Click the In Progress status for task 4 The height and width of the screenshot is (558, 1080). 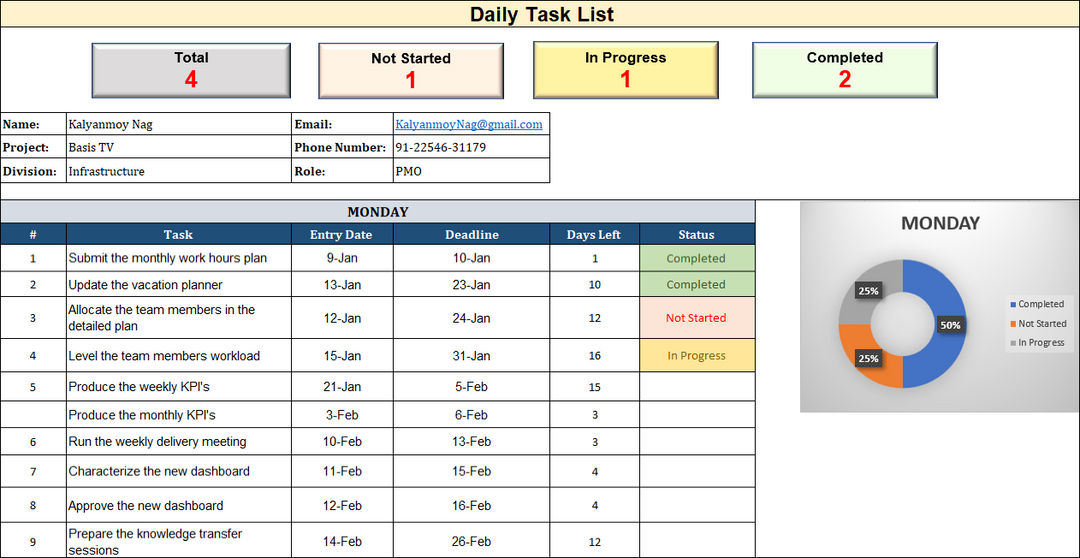[696, 356]
